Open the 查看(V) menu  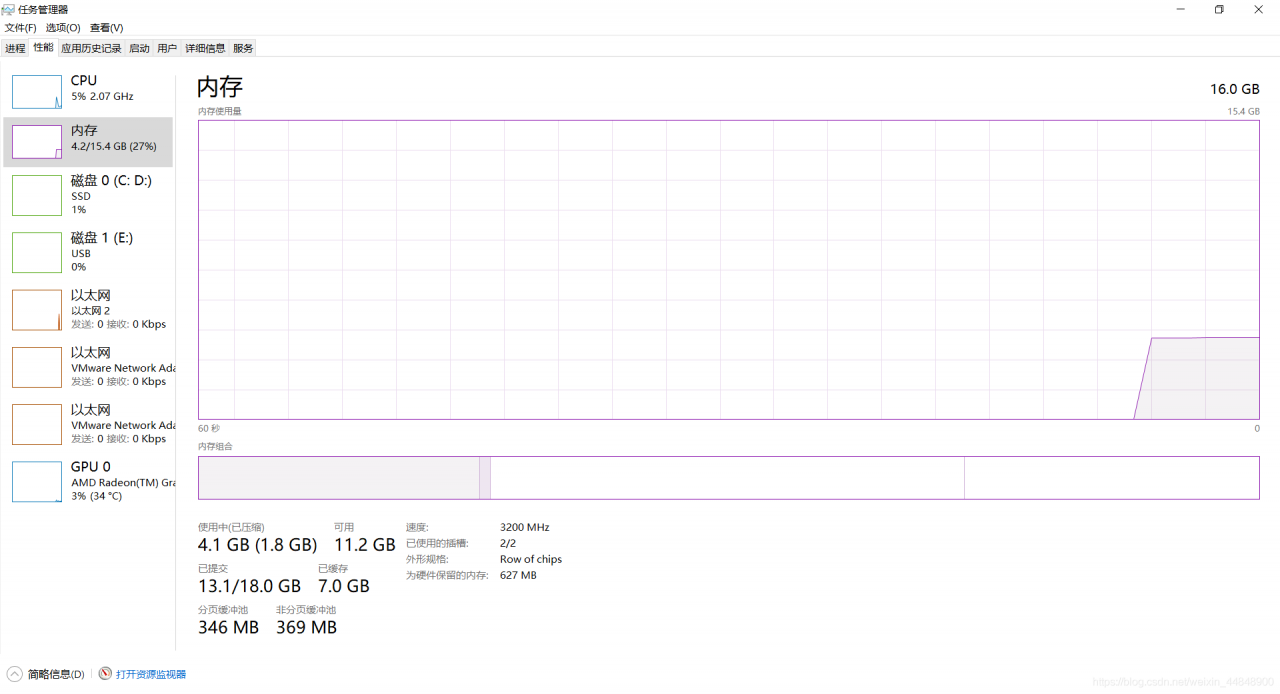point(107,28)
